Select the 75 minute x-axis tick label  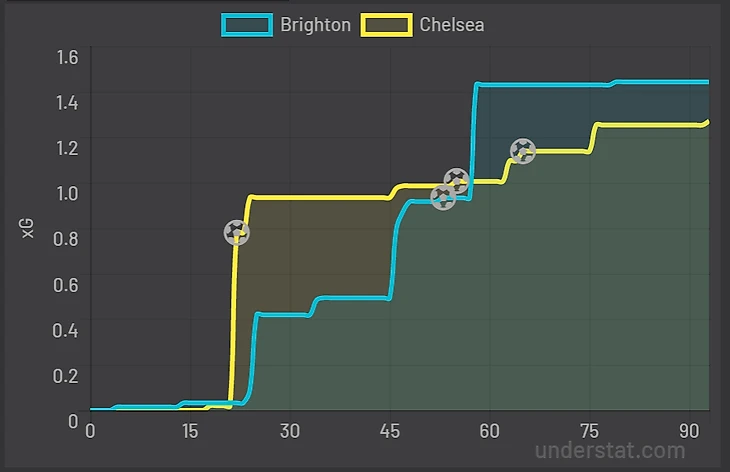(589, 431)
